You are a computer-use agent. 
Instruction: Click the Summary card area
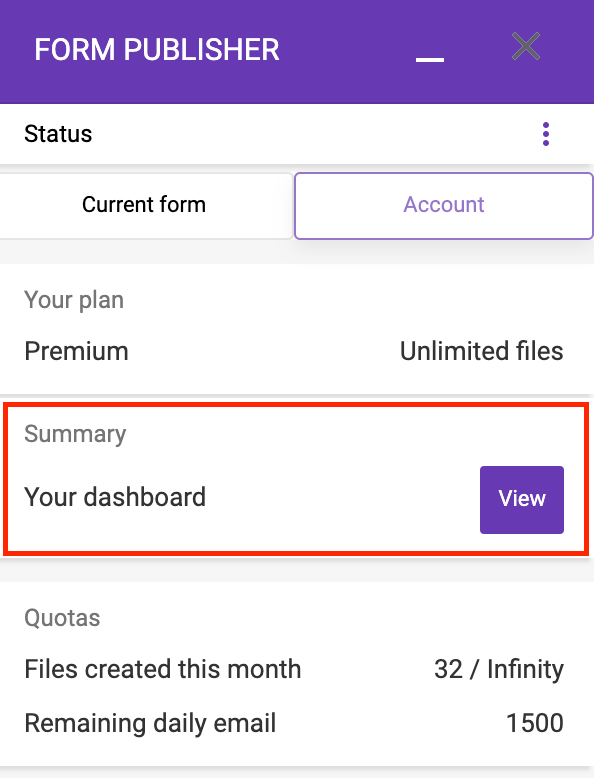[296, 479]
